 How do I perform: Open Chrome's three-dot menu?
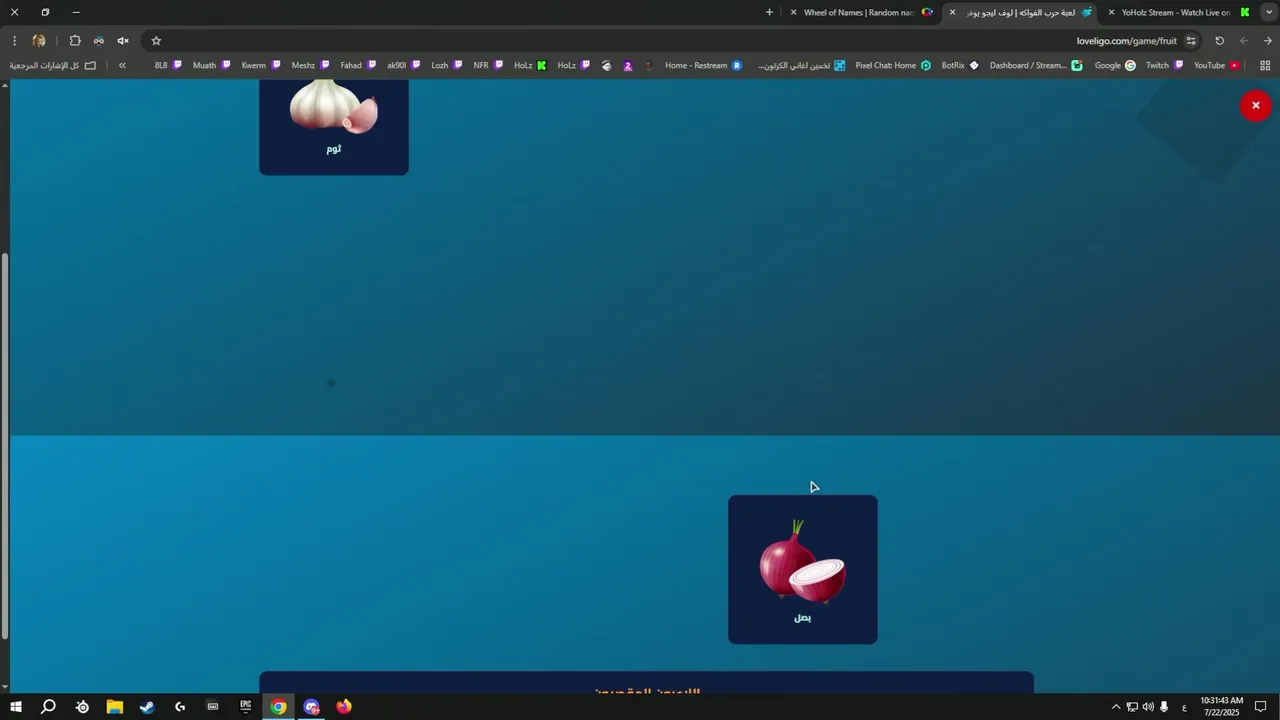tap(14, 41)
